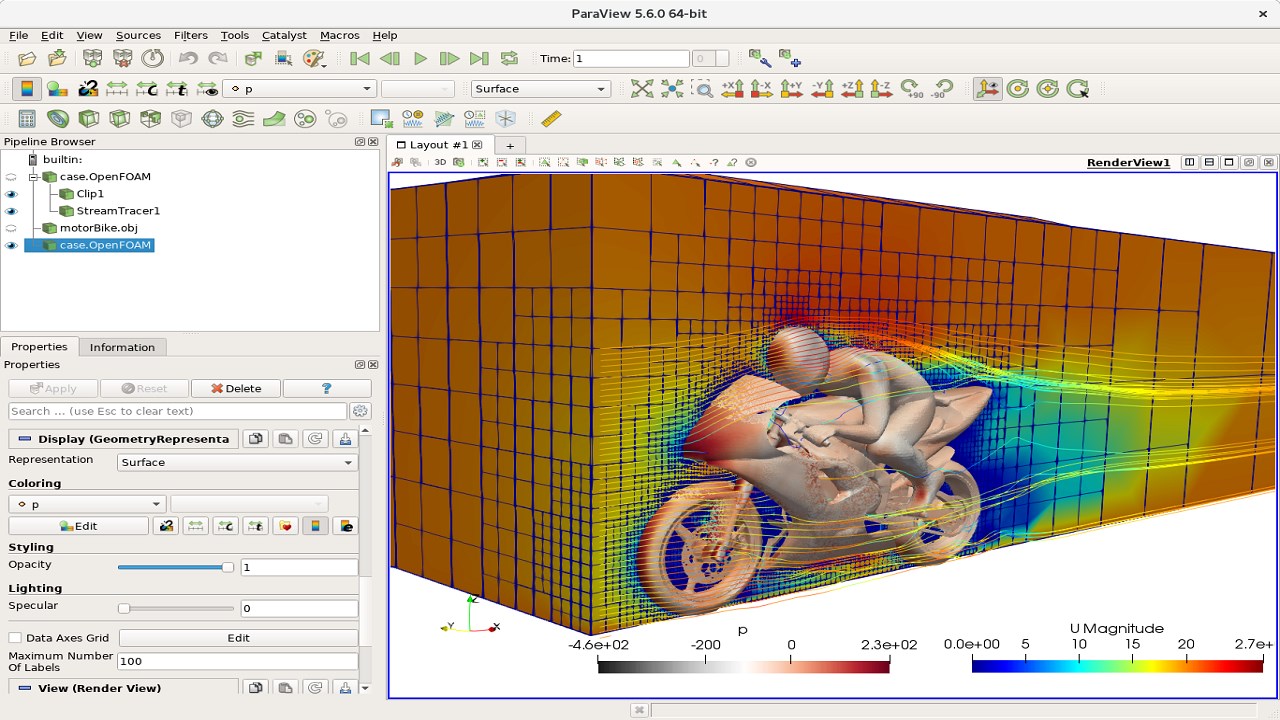Click the Delete button
Image resolution: width=1280 pixels, height=720 pixels.
coord(236,388)
